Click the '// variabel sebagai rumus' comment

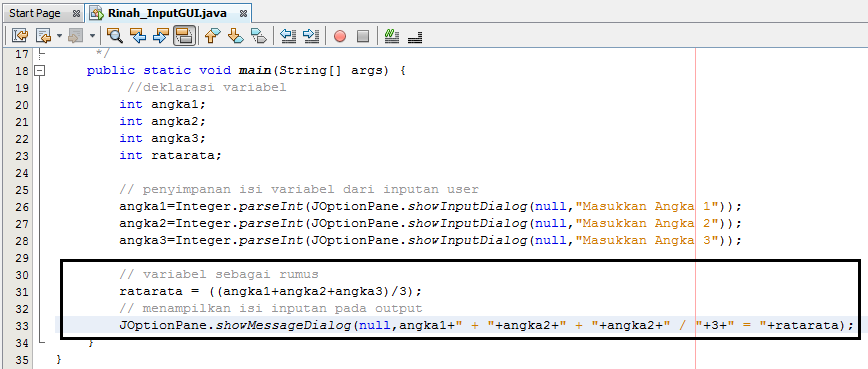(x=219, y=274)
